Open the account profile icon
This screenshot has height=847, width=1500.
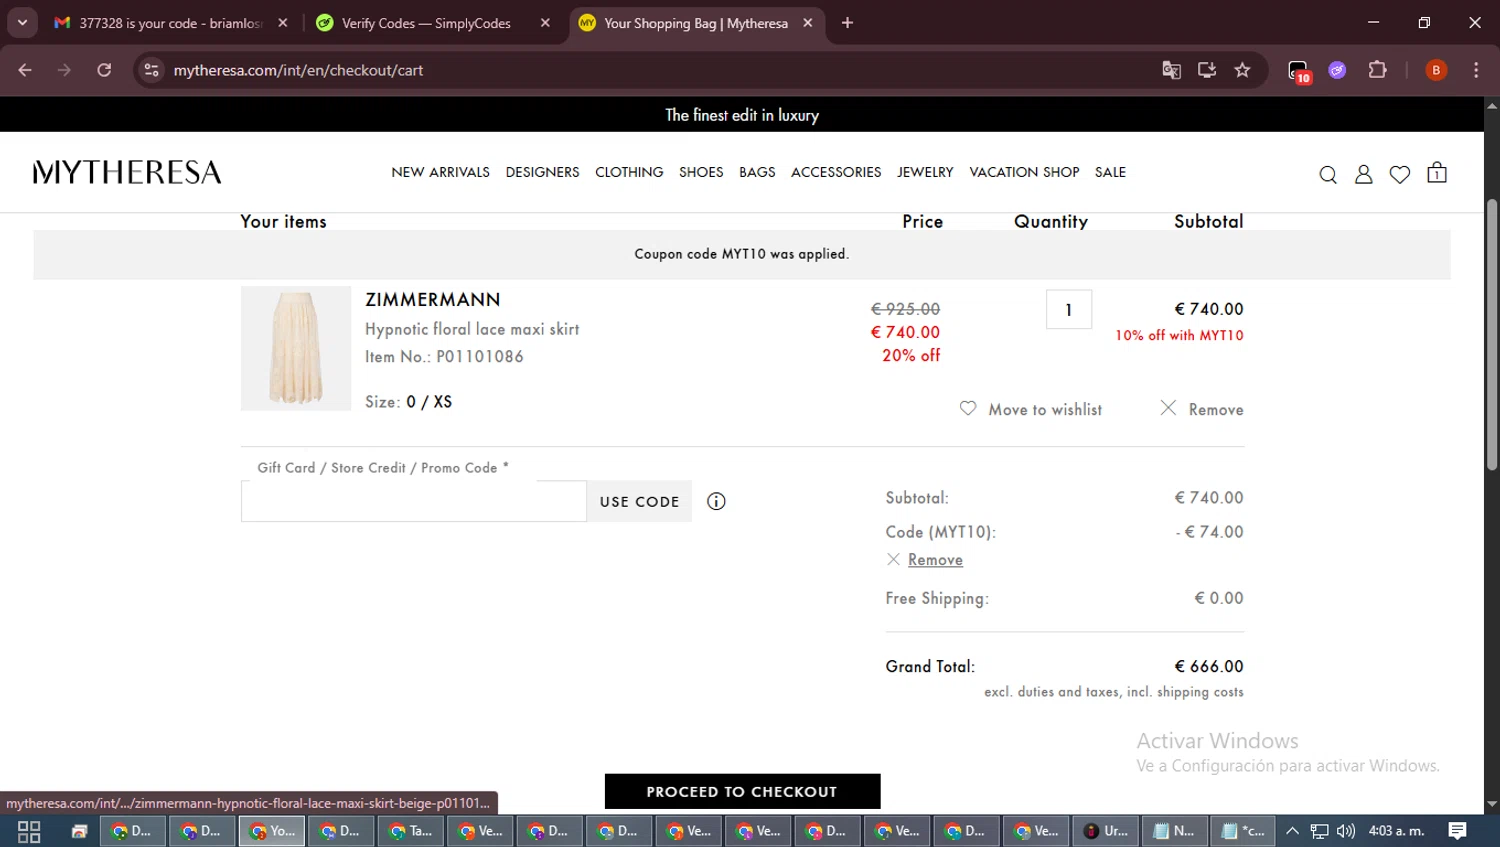point(1363,174)
